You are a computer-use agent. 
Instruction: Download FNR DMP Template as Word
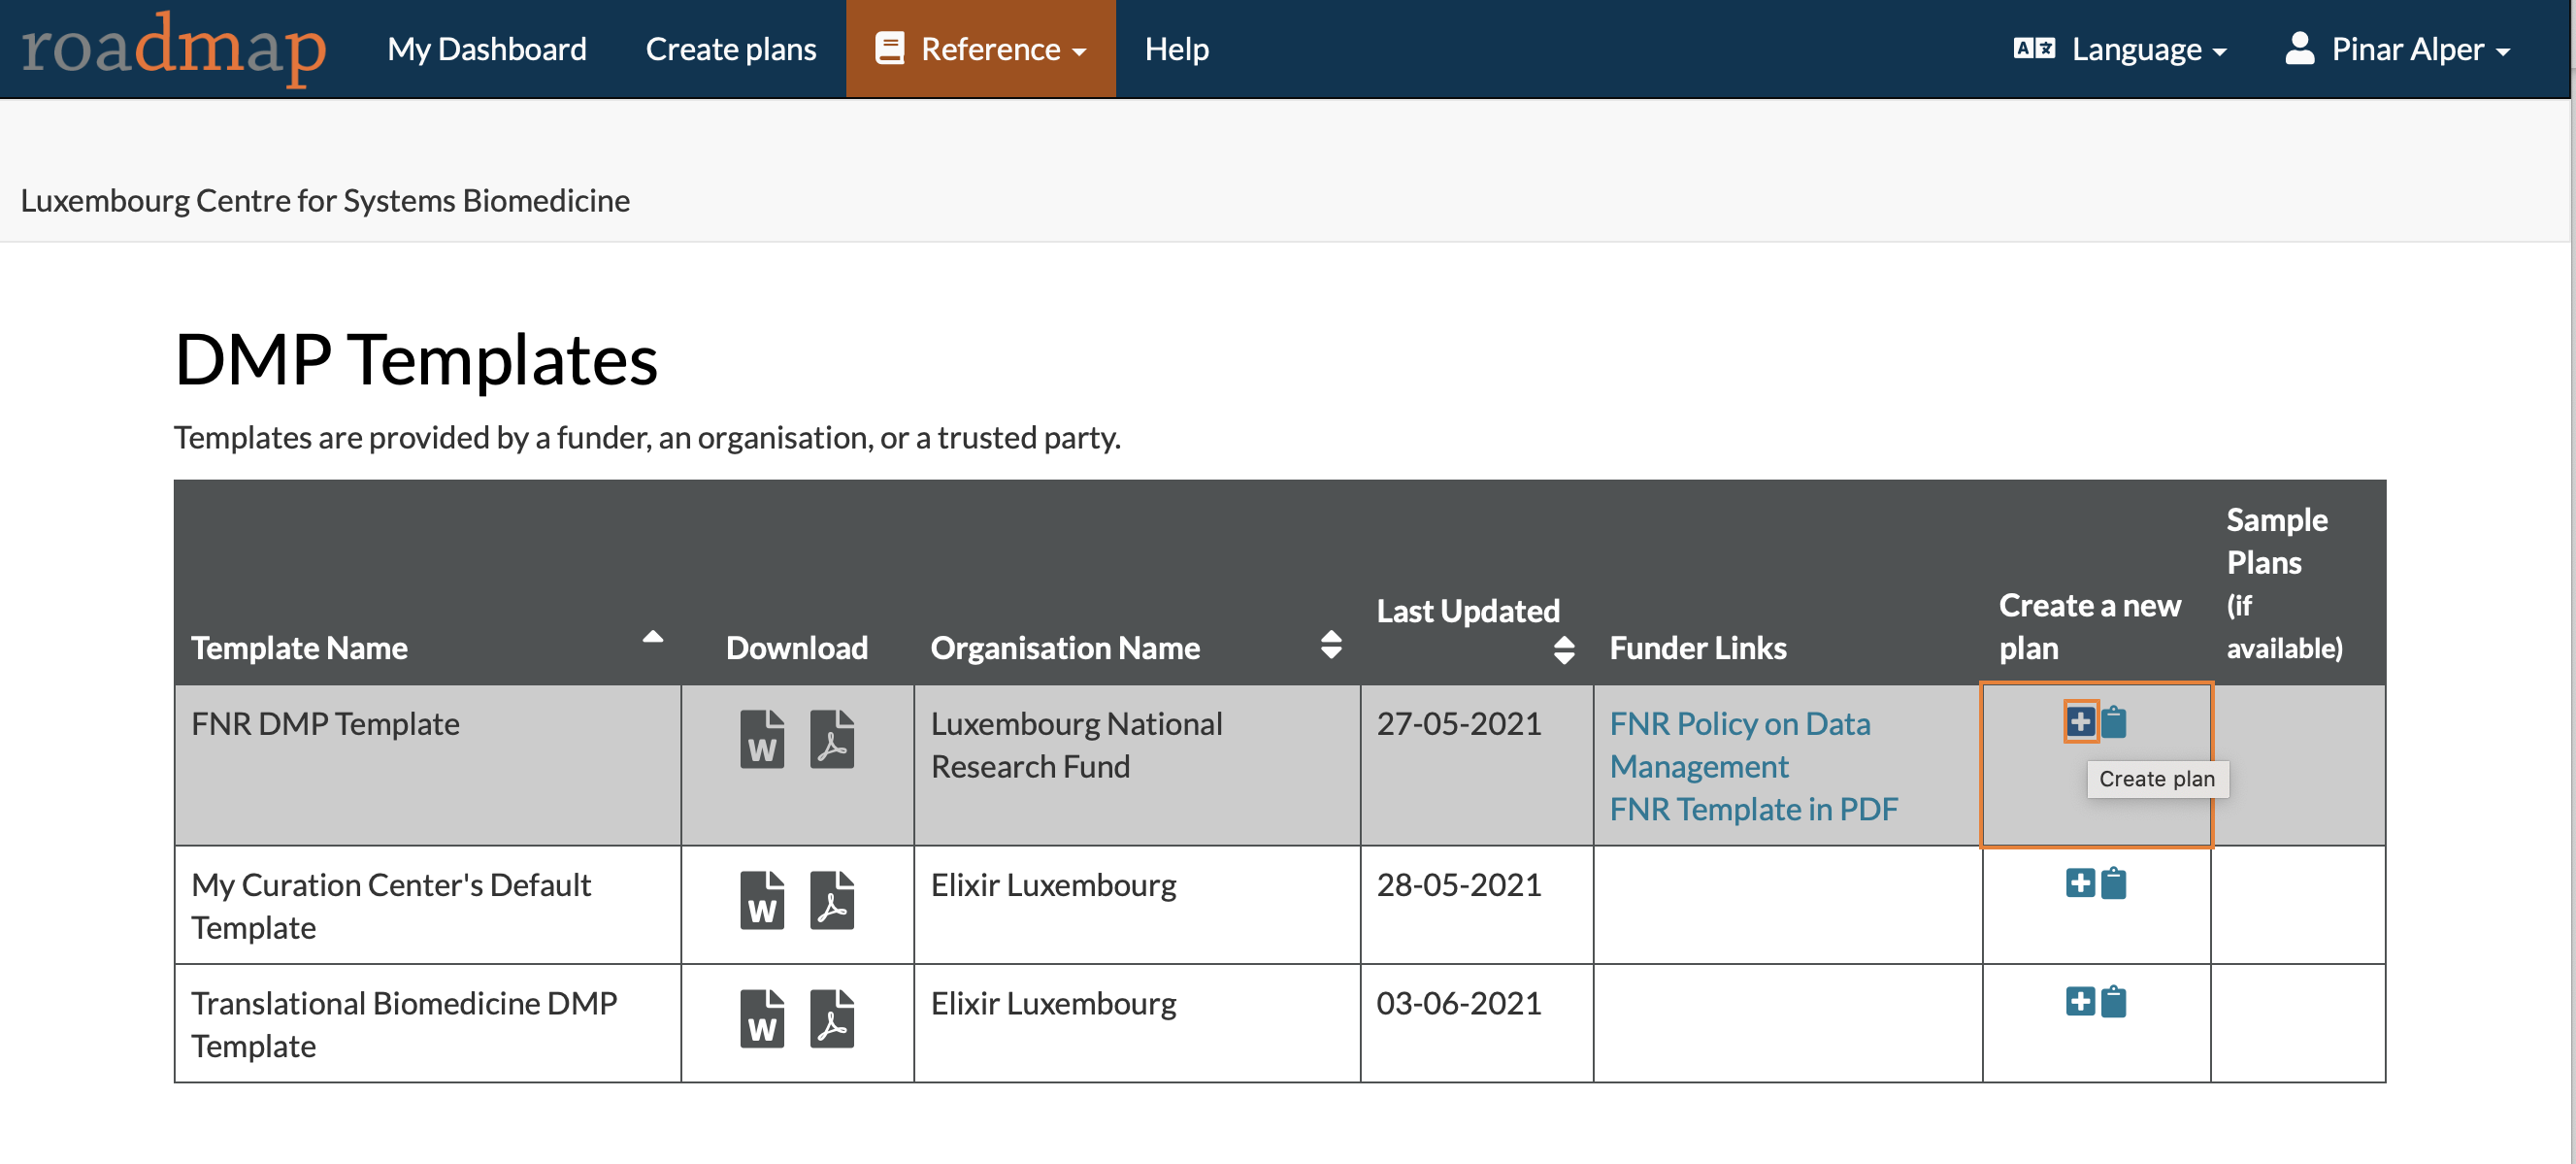click(x=762, y=739)
